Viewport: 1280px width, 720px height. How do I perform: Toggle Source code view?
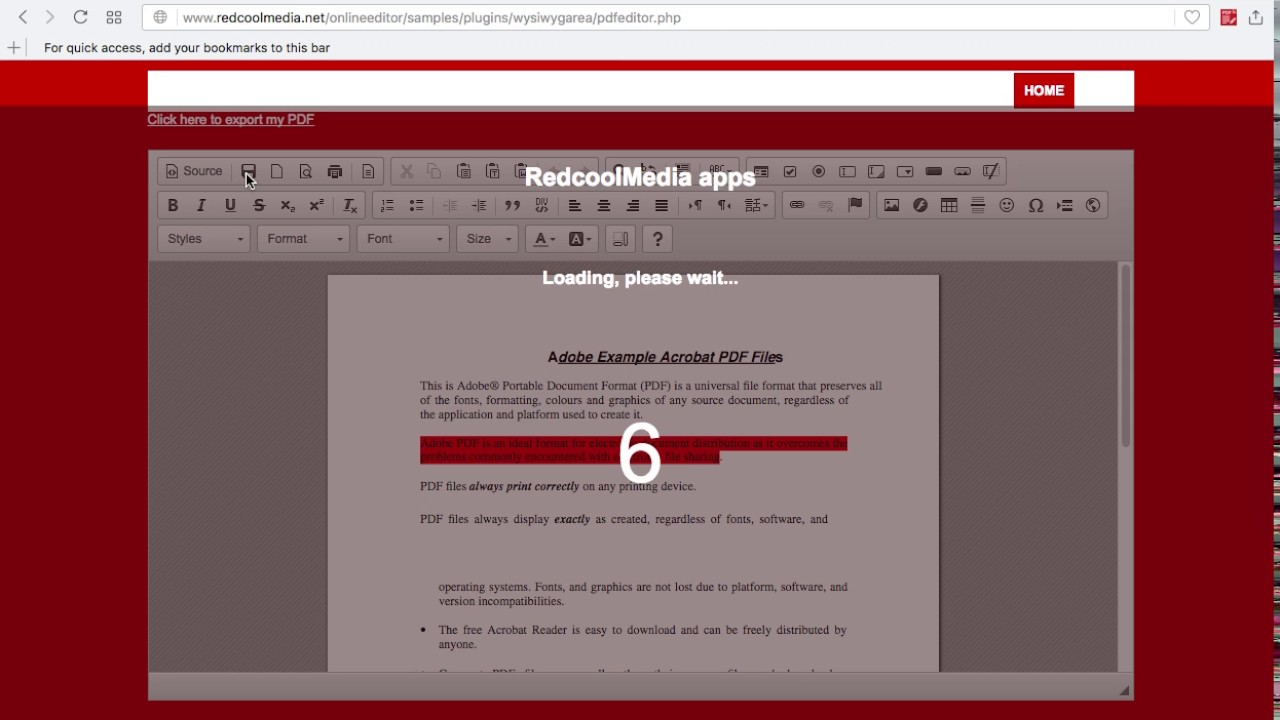(194, 171)
